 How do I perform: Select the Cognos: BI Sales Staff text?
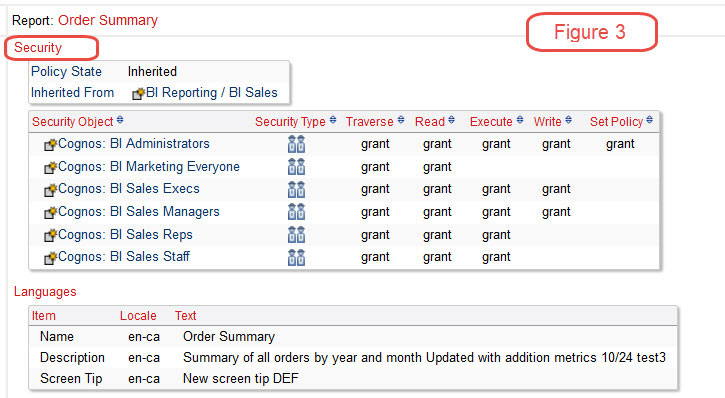124,257
